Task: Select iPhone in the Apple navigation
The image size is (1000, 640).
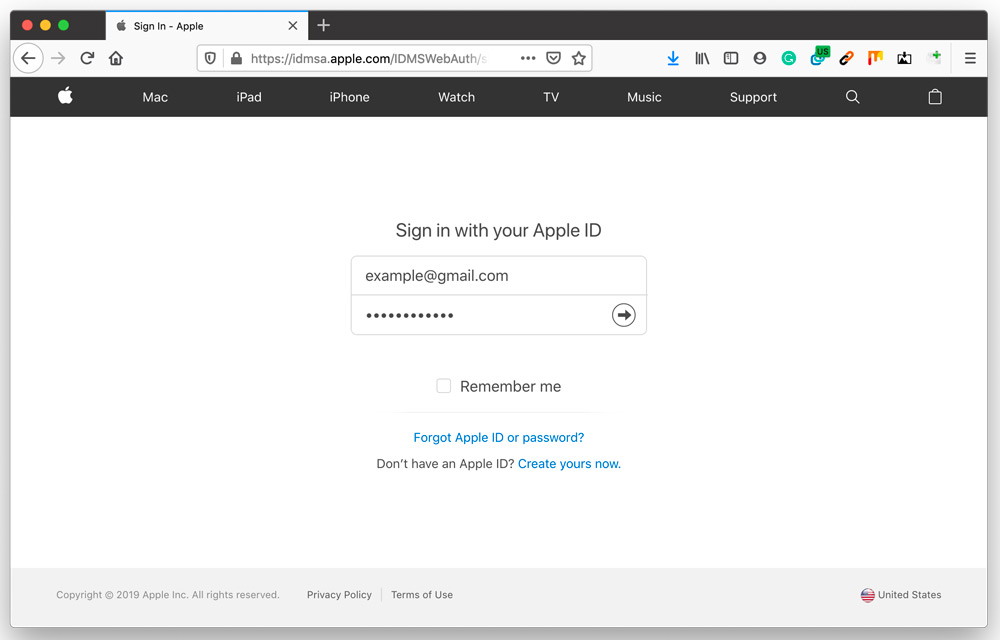Action: tap(349, 97)
